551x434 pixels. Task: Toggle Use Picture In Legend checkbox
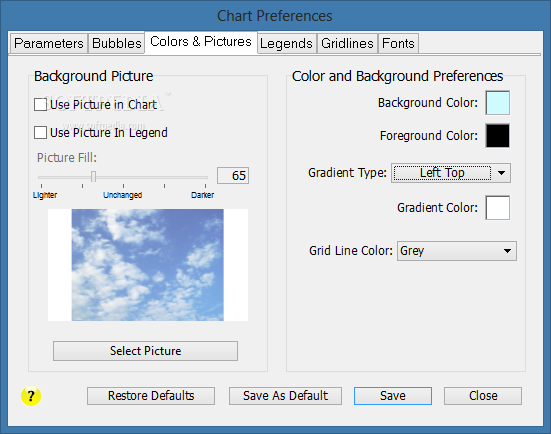coord(40,132)
